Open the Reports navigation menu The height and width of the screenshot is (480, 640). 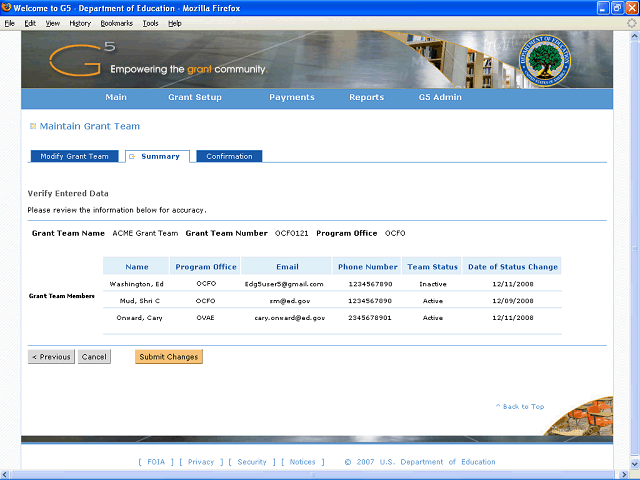pos(367,97)
